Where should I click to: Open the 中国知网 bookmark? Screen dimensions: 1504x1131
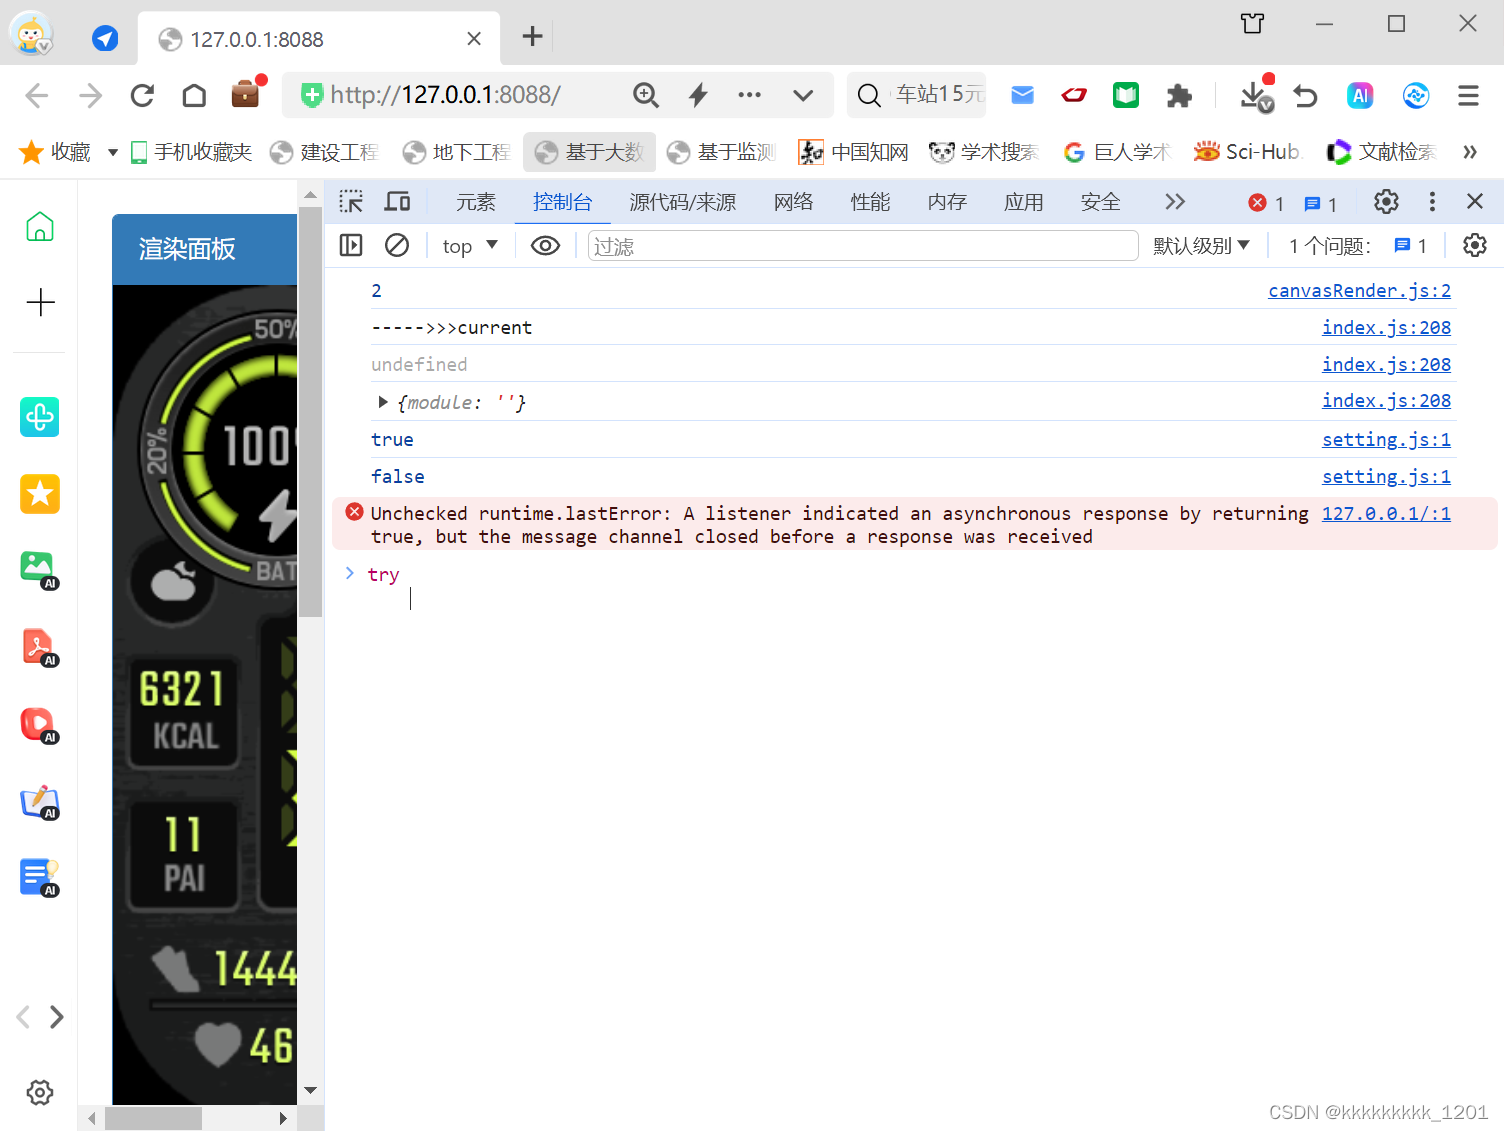[x=853, y=152]
